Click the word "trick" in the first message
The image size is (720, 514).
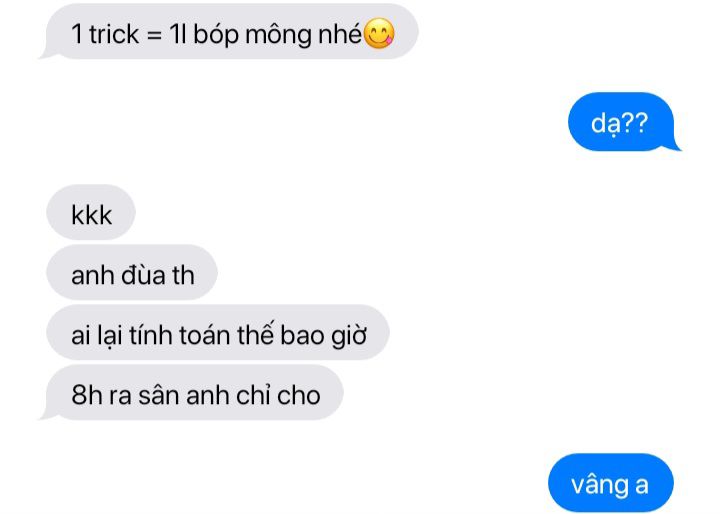tap(114, 34)
